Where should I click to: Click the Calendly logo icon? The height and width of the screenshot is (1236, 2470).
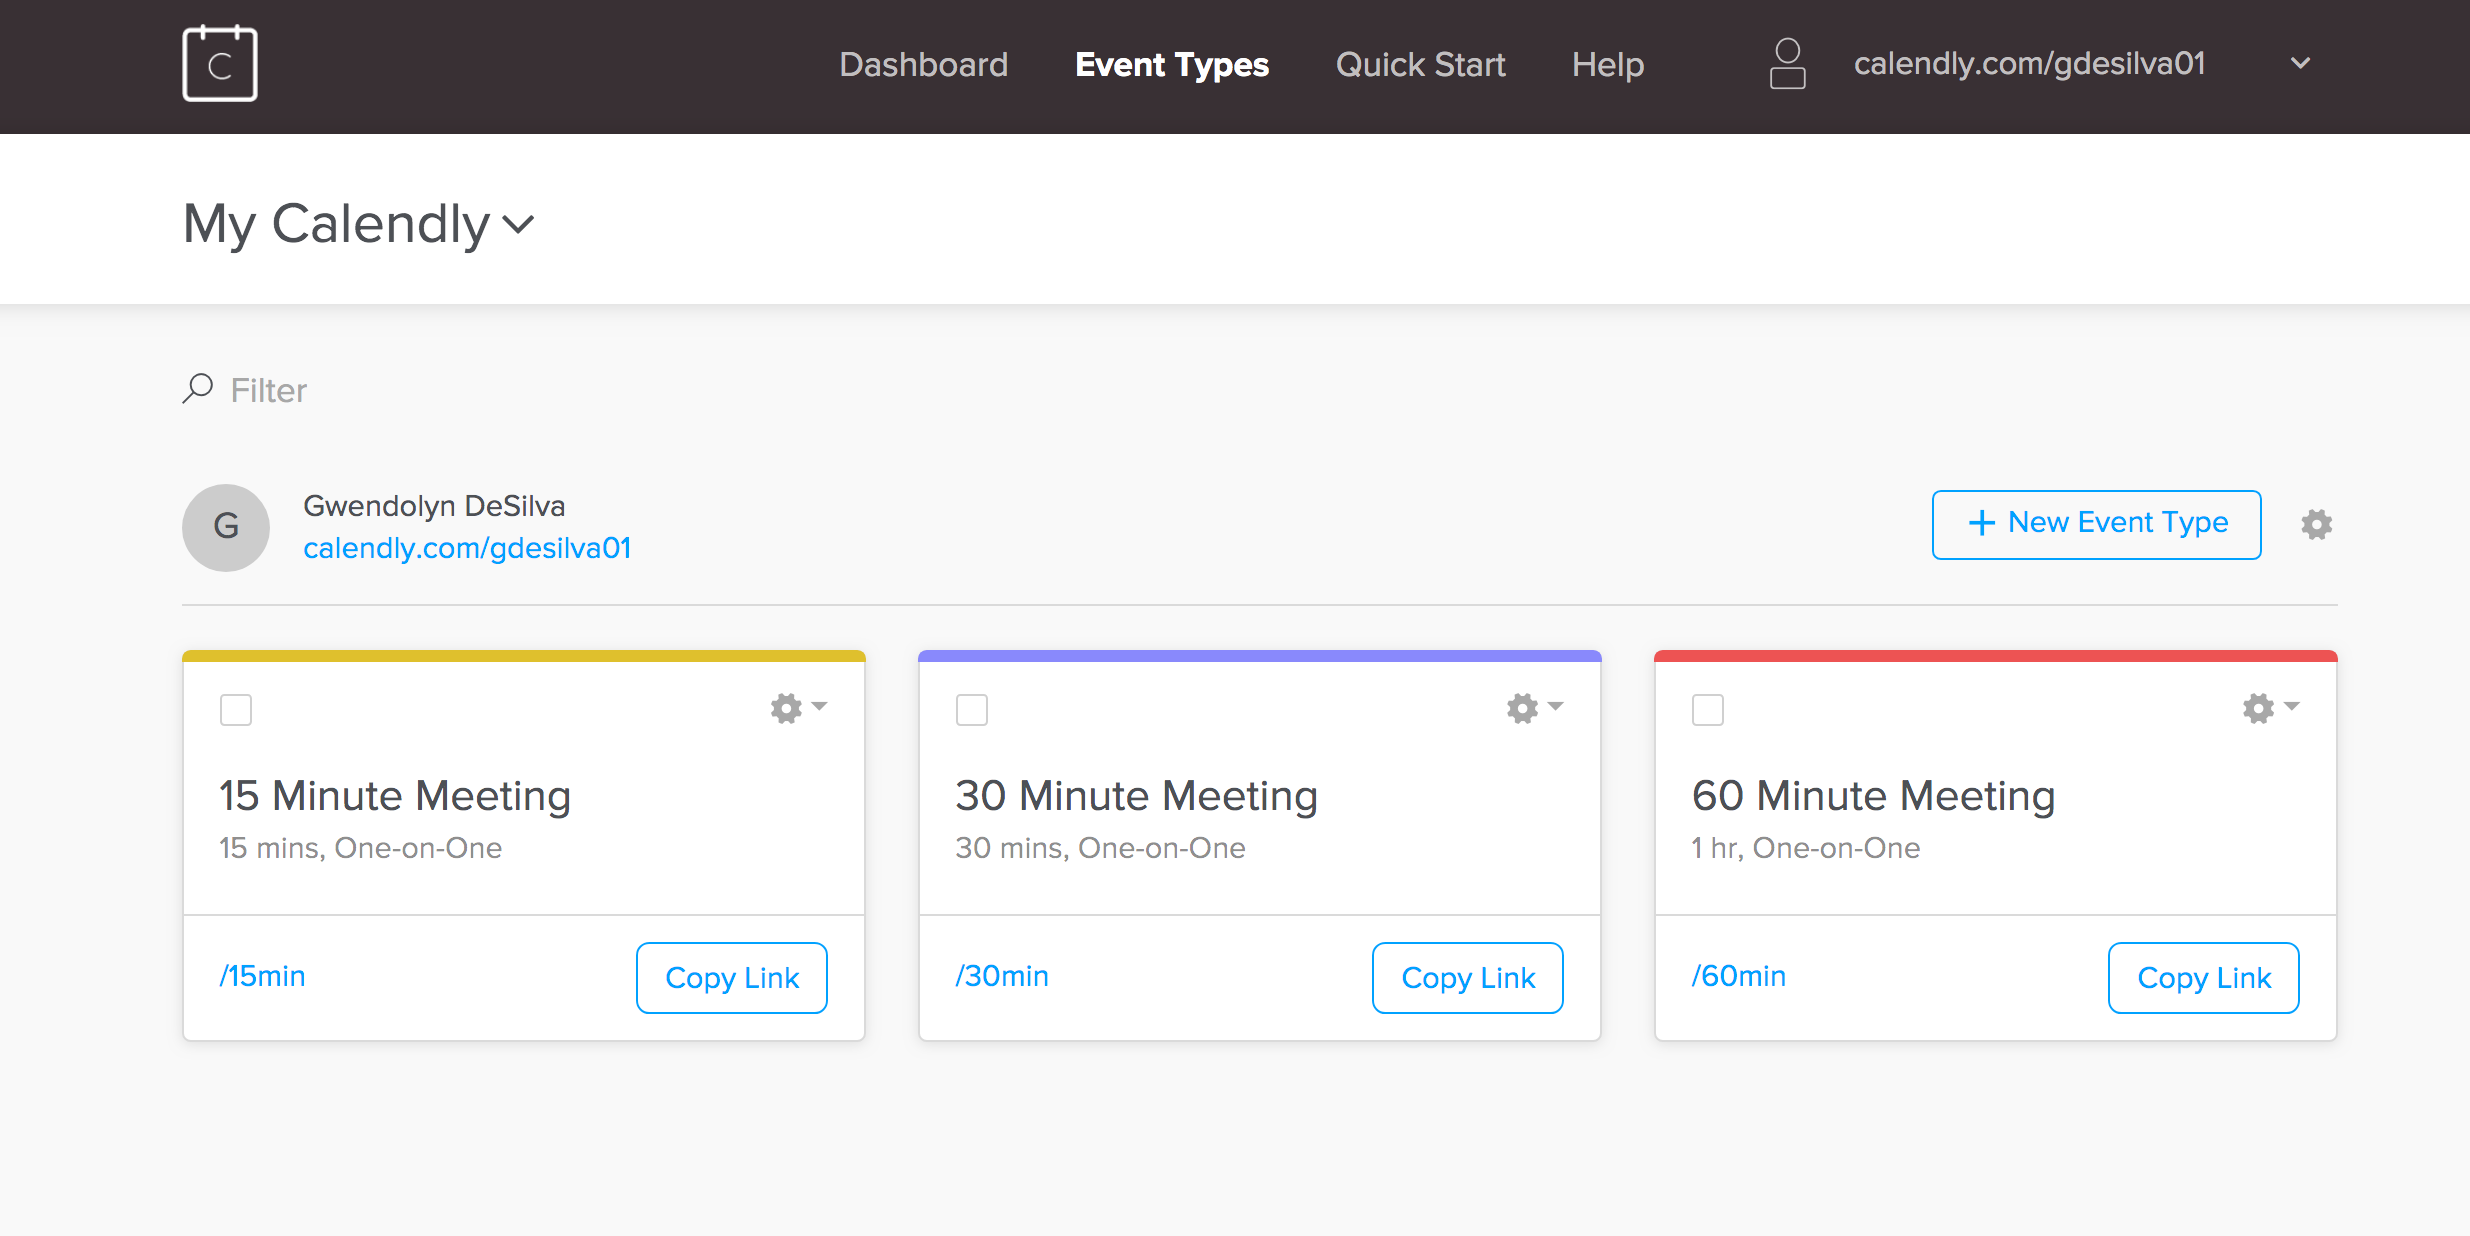pos(220,64)
